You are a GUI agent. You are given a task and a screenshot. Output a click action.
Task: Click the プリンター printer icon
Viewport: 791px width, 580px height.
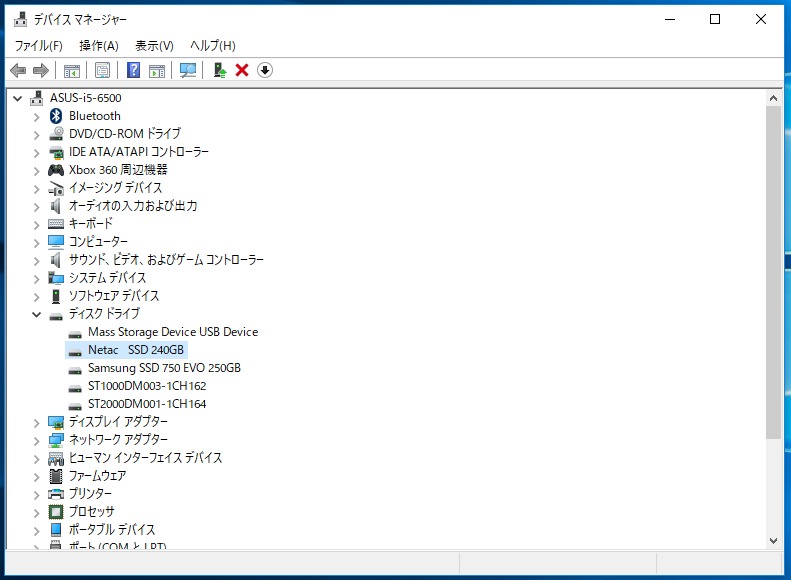pyautogui.click(x=56, y=494)
